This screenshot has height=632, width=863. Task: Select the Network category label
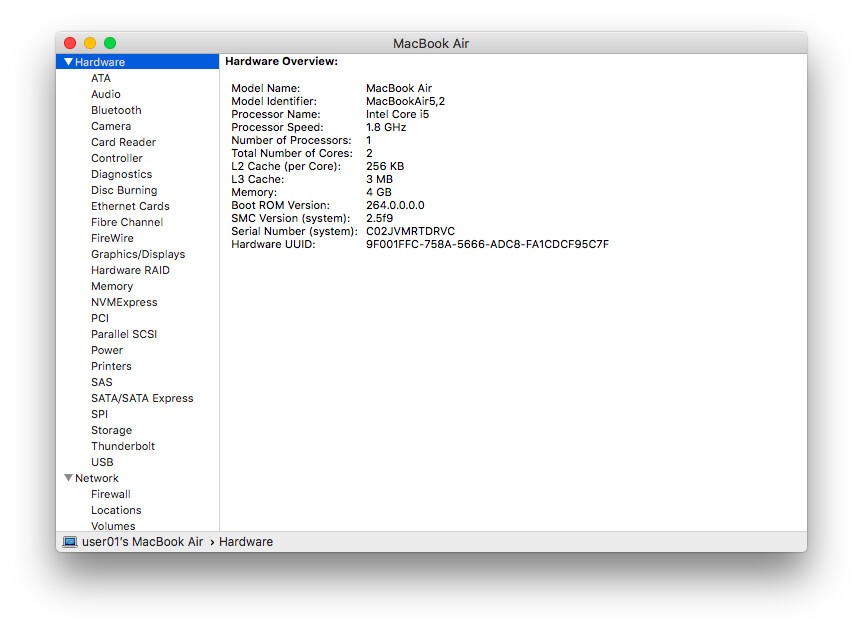(96, 478)
